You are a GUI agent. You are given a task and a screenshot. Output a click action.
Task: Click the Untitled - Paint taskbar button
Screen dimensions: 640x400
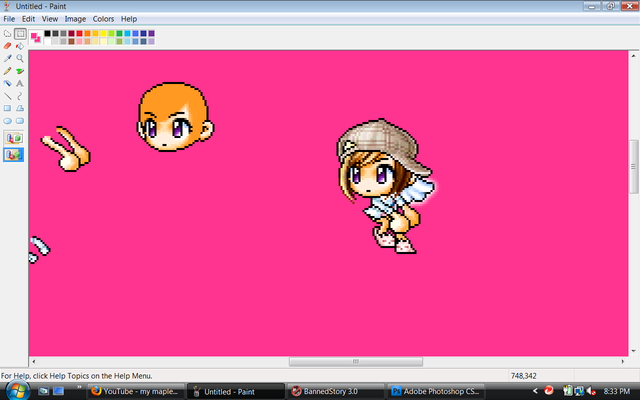(x=236, y=391)
